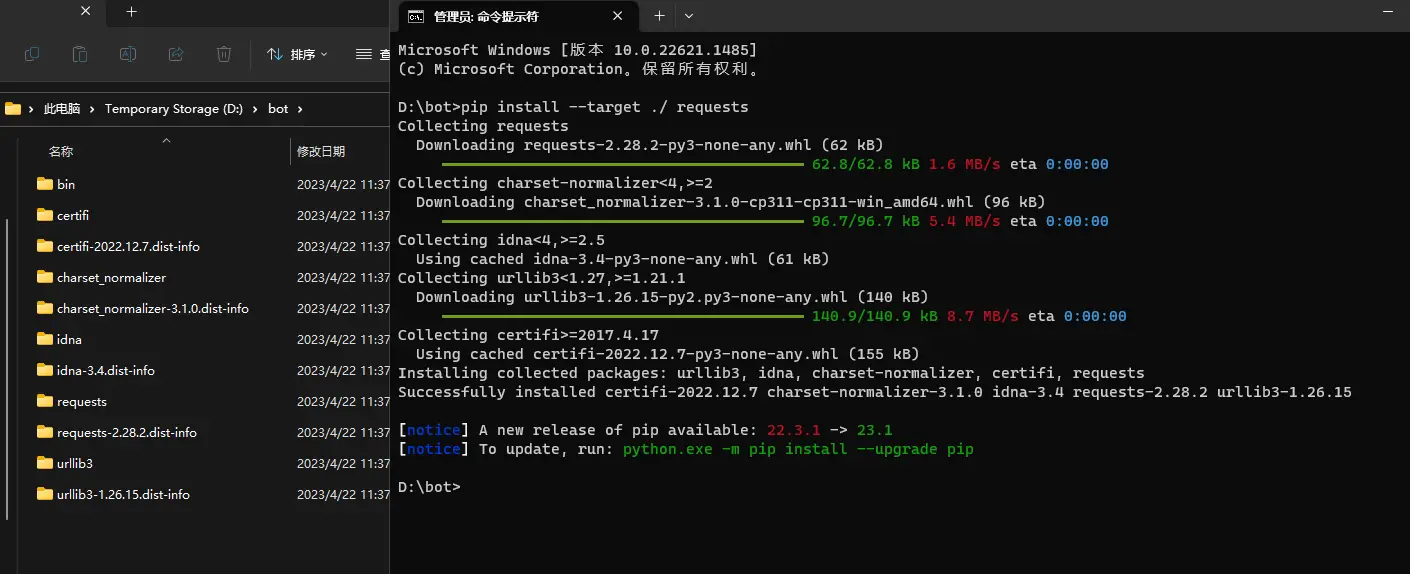Navigate to 此电脑 in the breadcrumb
The width and height of the screenshot is (1410, 574).
tap(62, 109)
